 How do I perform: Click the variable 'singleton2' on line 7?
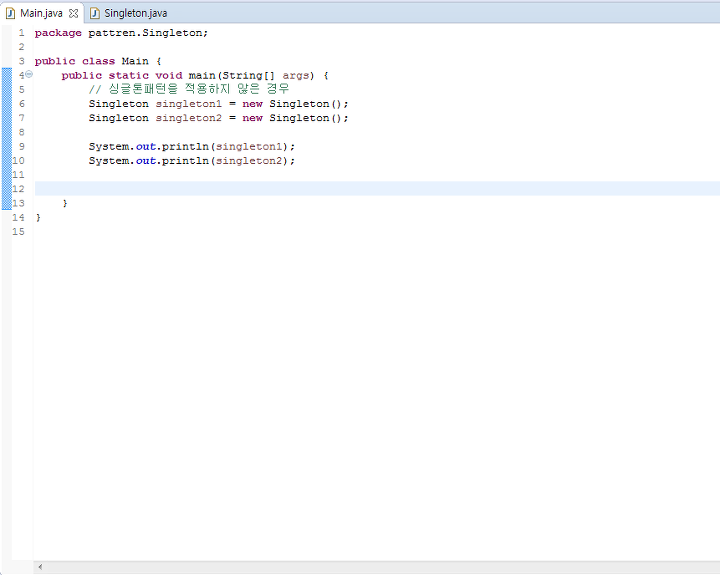(x=189, y=118)
